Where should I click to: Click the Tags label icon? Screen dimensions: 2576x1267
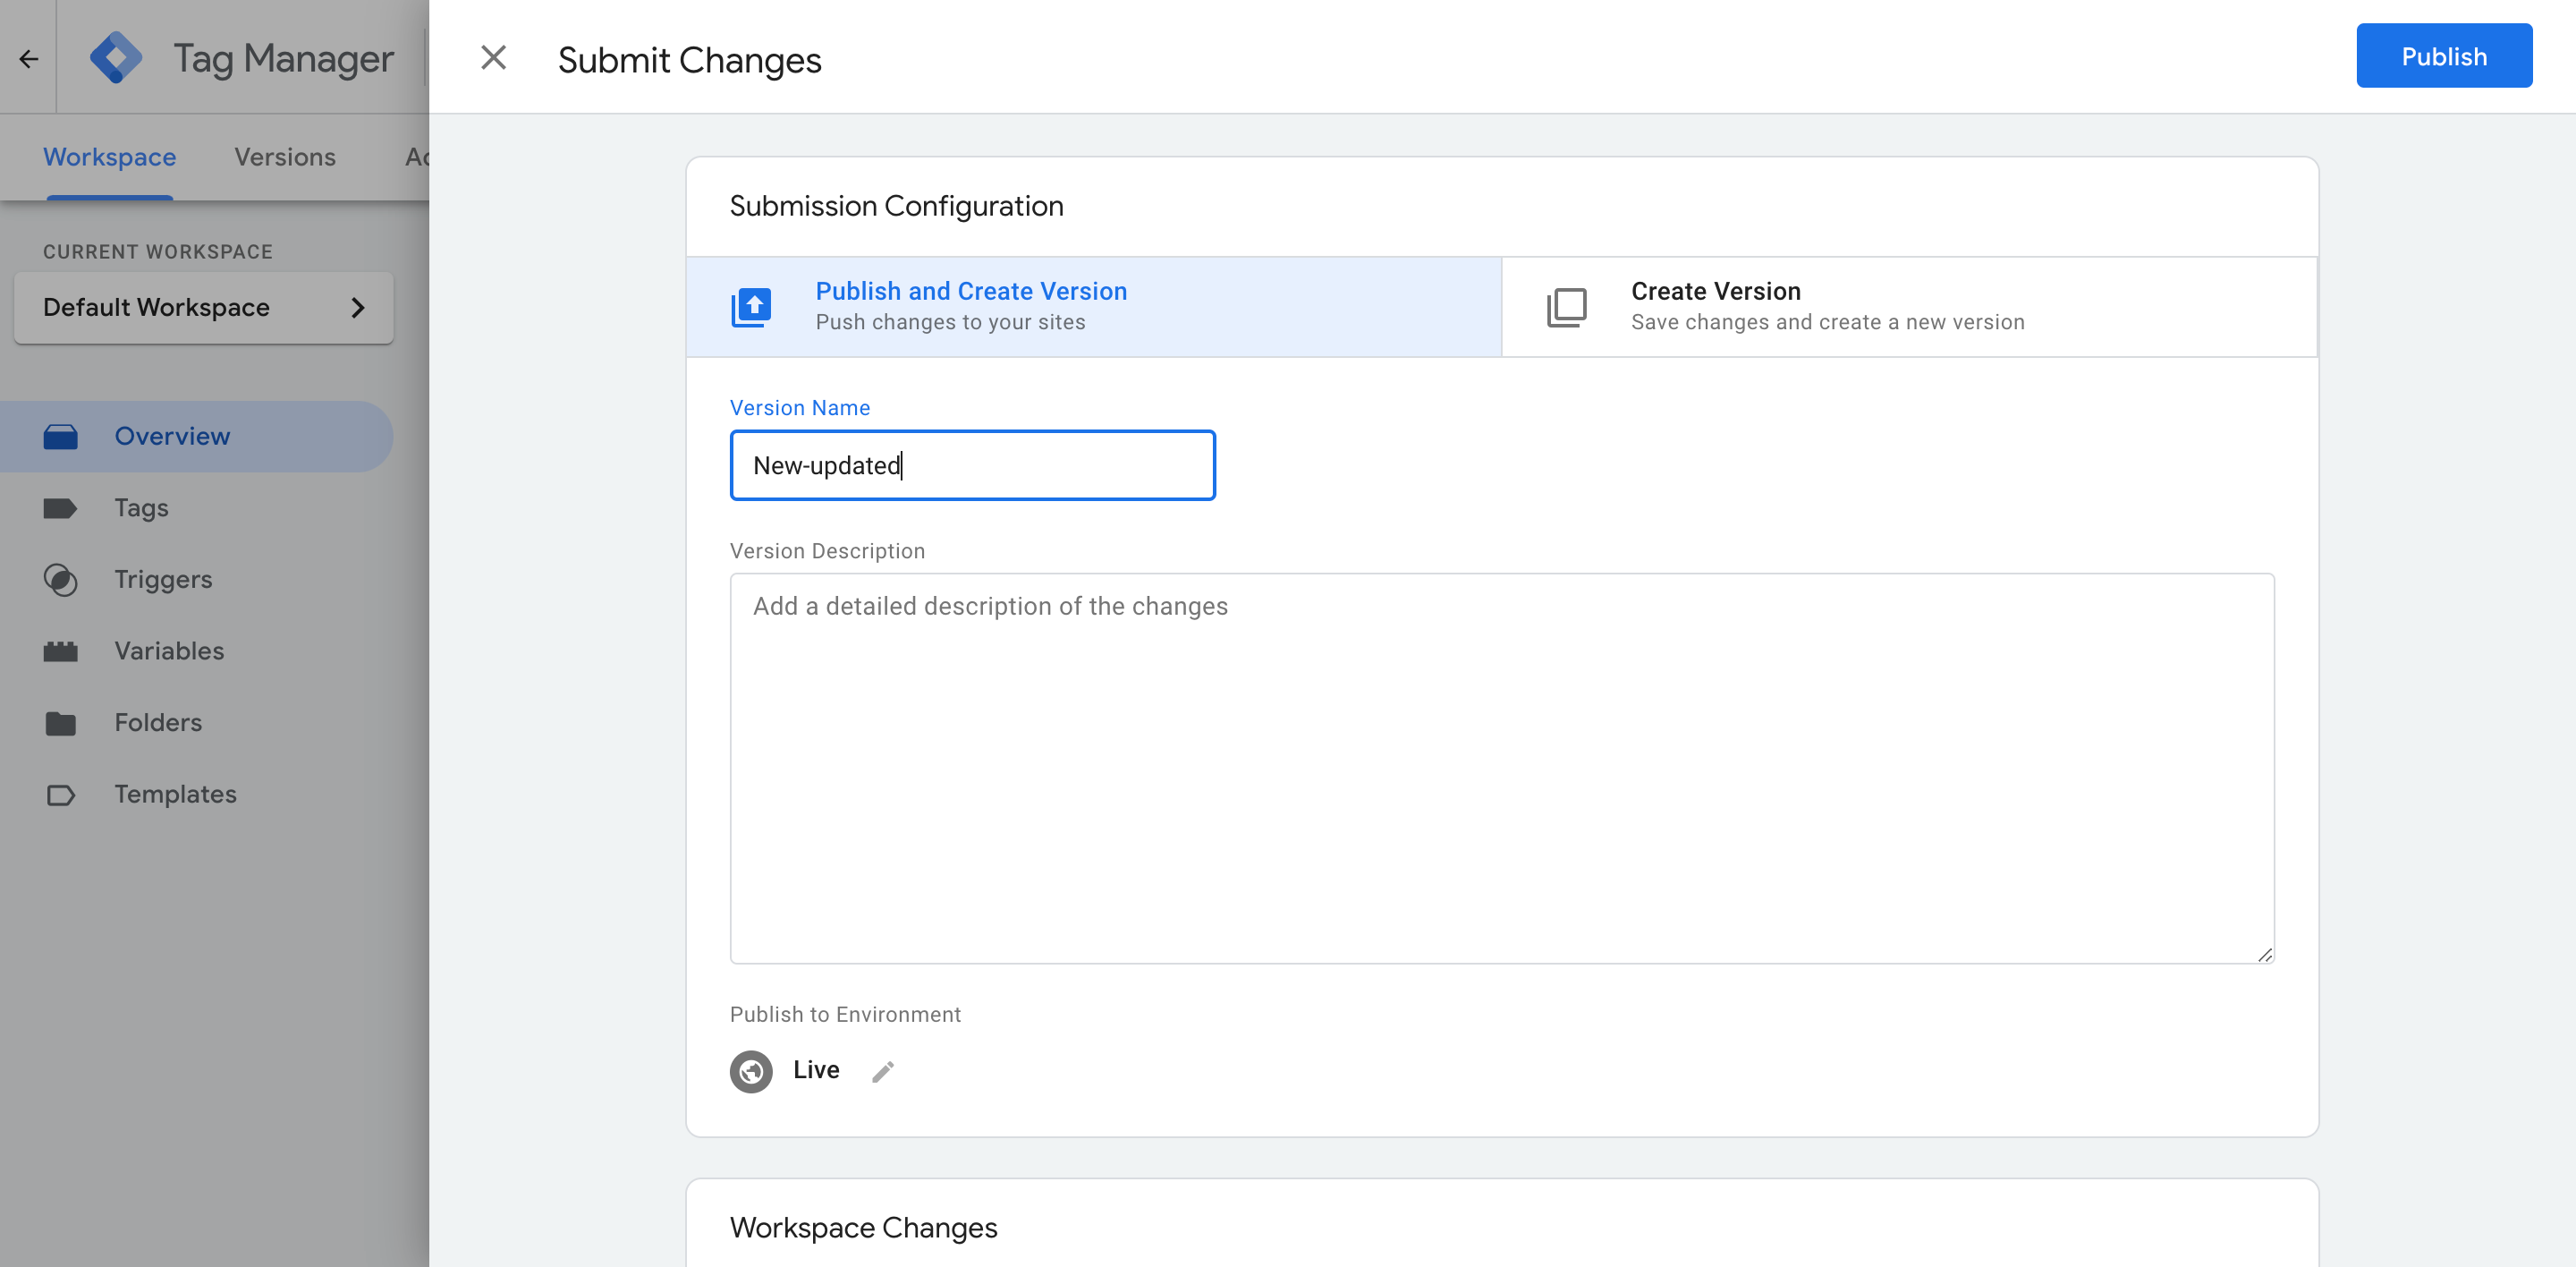pyautogui.click(x=60, y=508)
